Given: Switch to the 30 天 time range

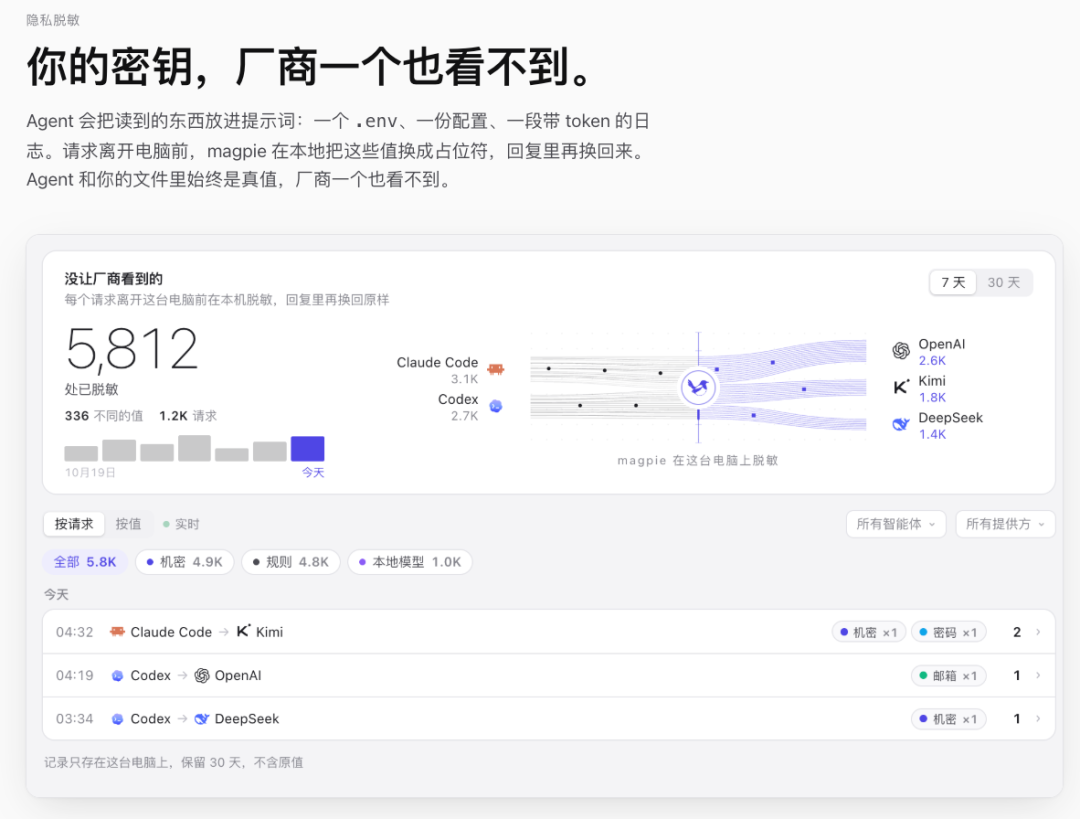Looking at the screenshot, I should (x=1003, y=282).
